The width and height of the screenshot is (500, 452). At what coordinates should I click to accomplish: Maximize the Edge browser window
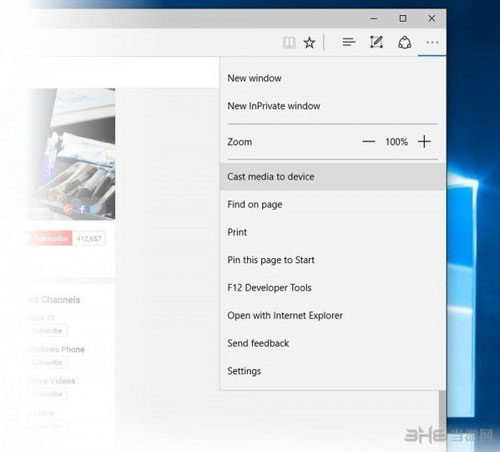tap(403, 19)
